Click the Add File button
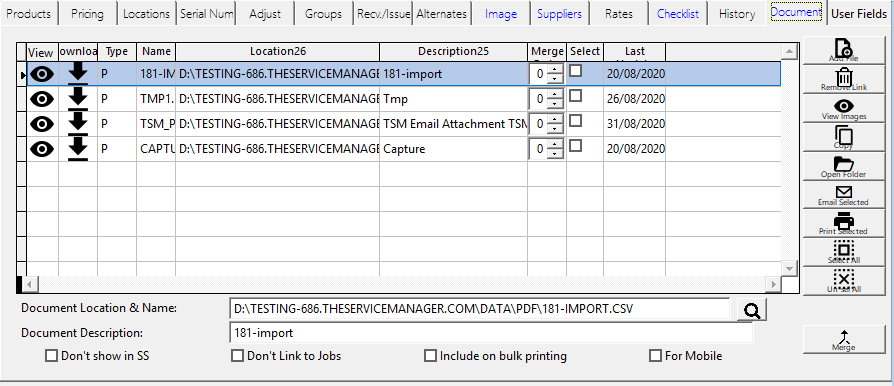Image resolution: width=894 pixels, height=386 pixels. (843, 50)
